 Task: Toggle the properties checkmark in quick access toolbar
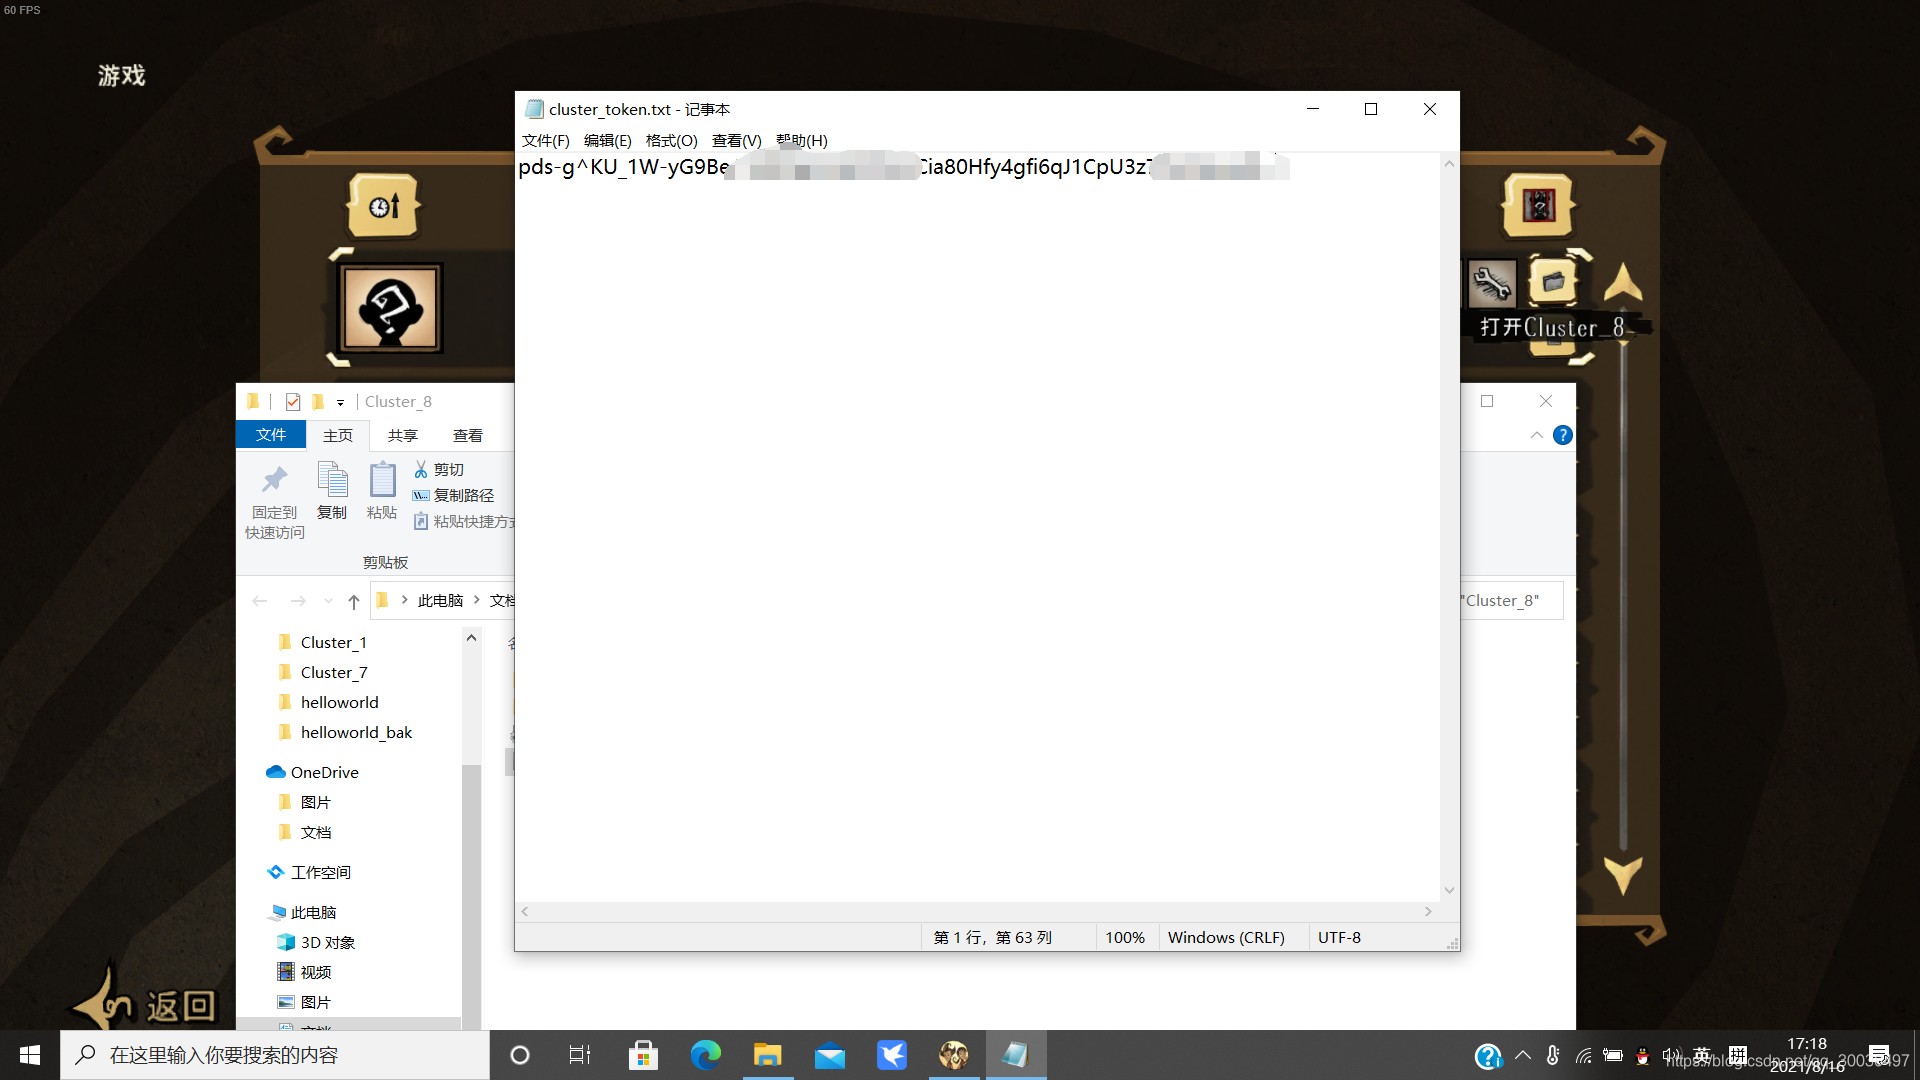click(293, 402)
